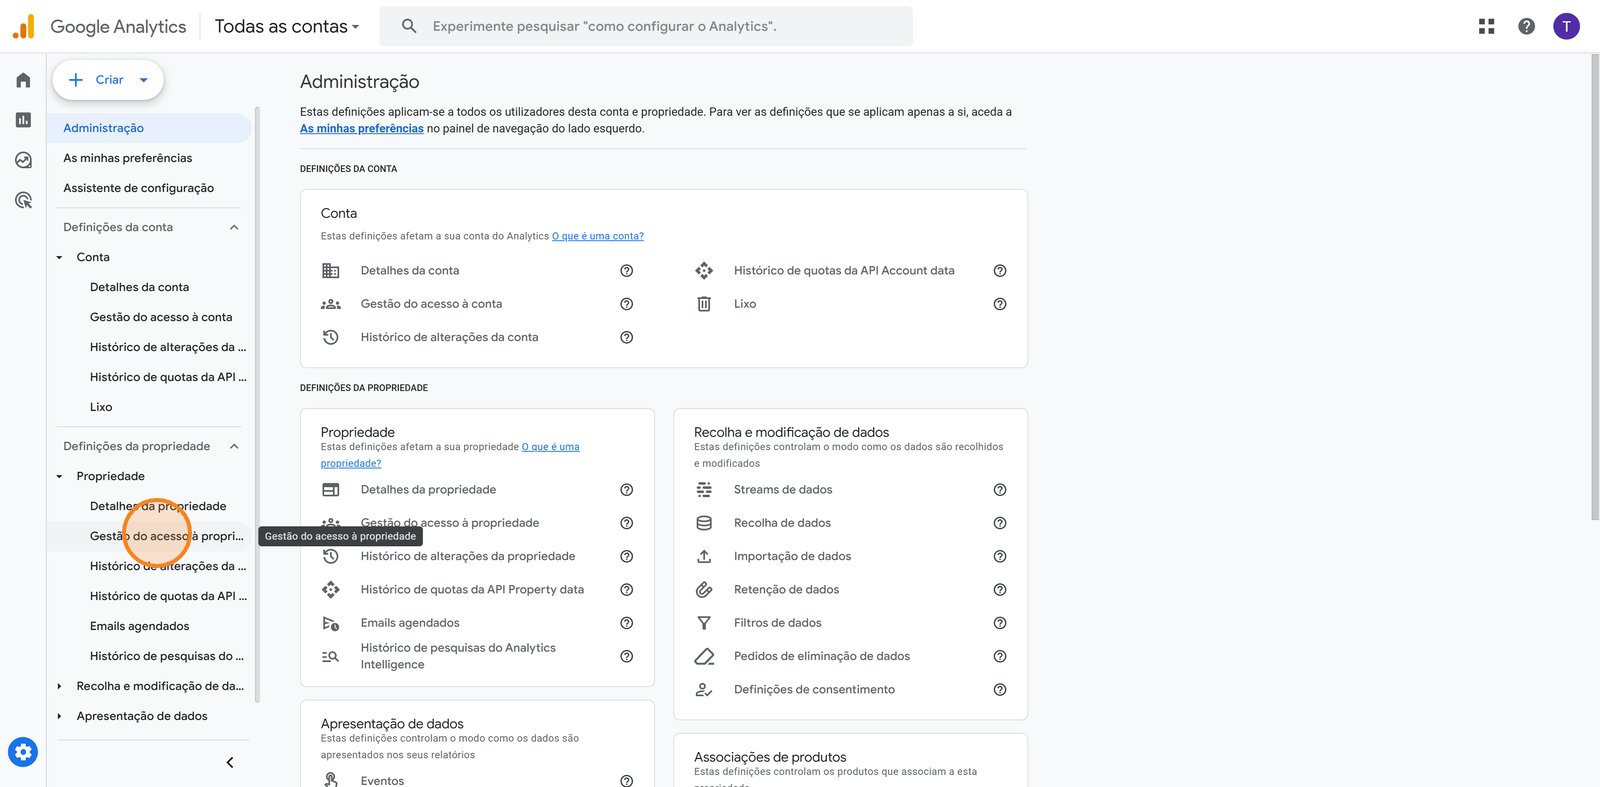
Task: Collapse the Definições da propriedade section
Action: (x=234, y=446)
